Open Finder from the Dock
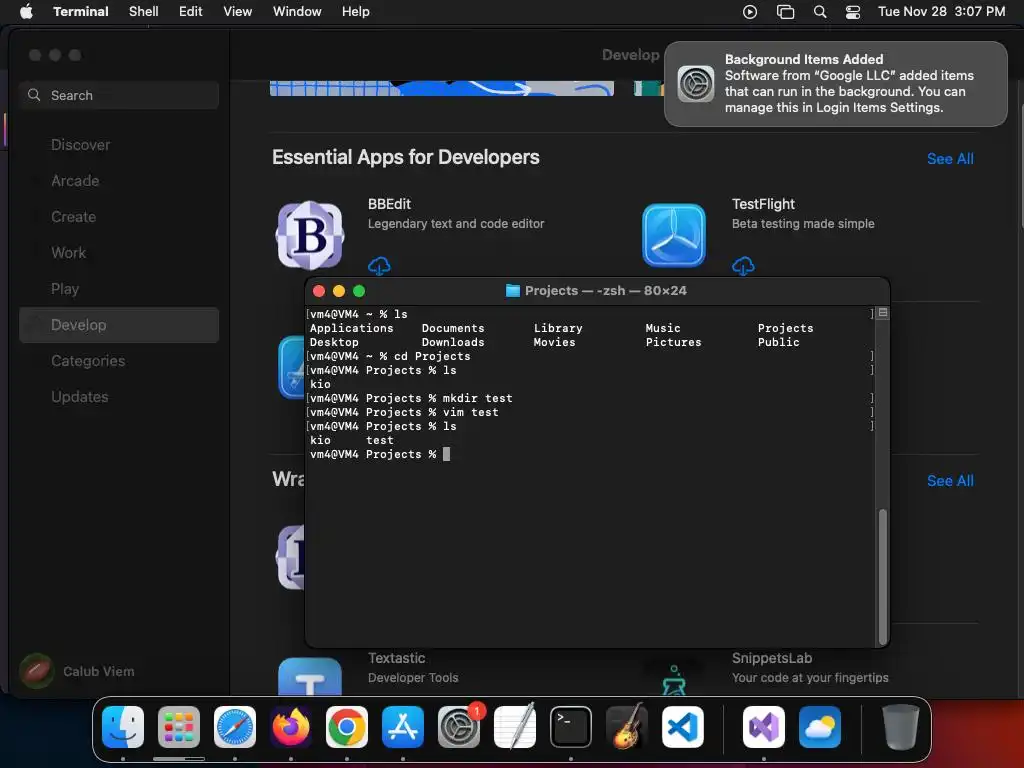The image size is (1024, 768). click(123, 727)
